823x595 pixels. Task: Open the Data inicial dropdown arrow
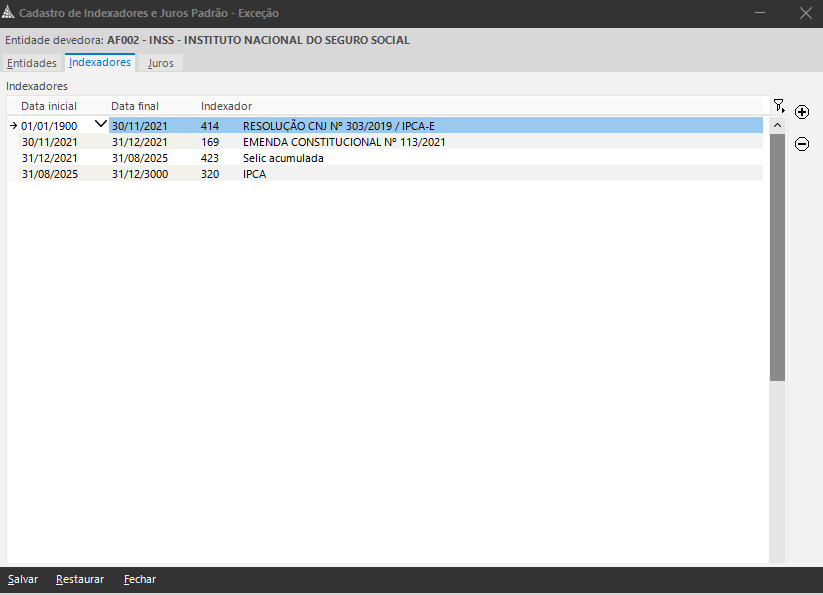100,124
